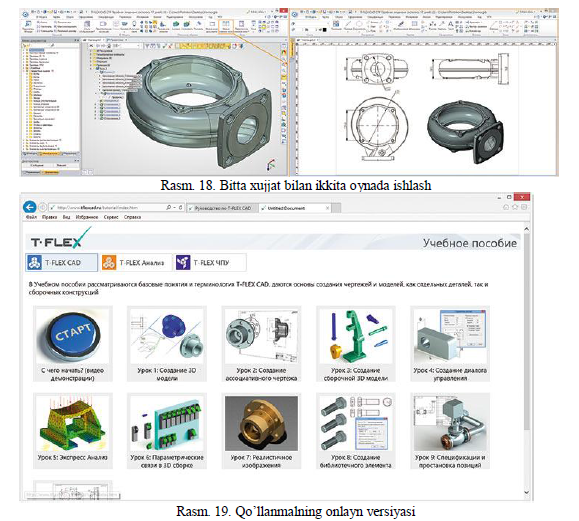This screenshot has height=521, width=579.
Task: Click the browser Back arrow button
Action: (x=30, y=207)
